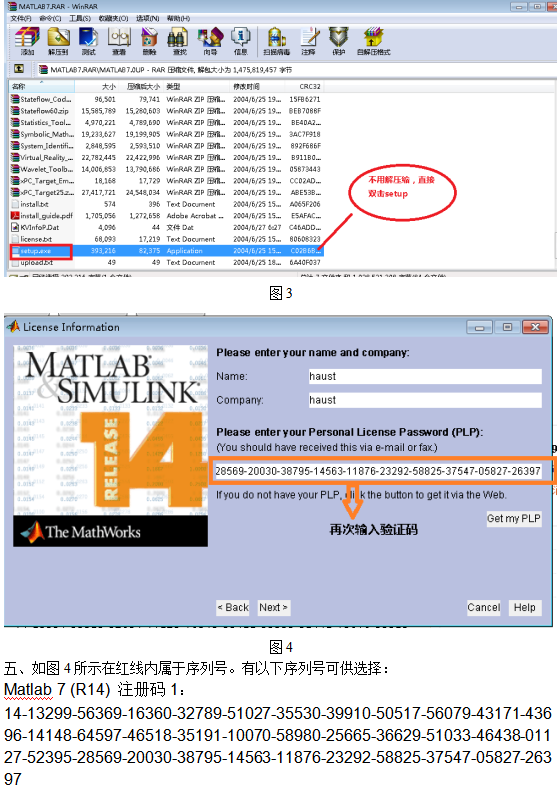The height and width of the screenshot is (790, 558).
Task: Click the Cancel button in License Information
Action: pyautogui.click(x=483, y=608)
